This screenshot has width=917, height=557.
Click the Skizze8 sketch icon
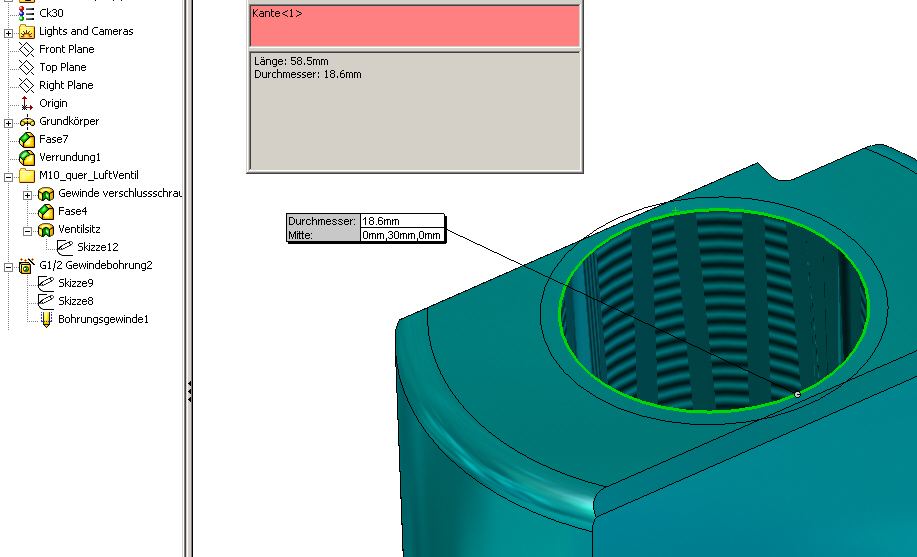46,301
